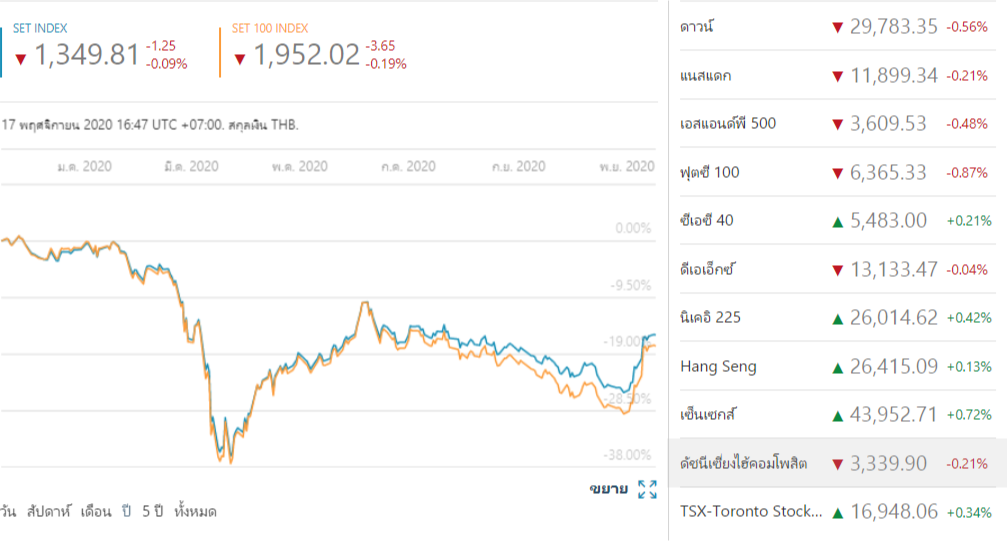Switch chart range to วัน (day)
Viewport: 1007px width, 541px height.
point(8,511)
